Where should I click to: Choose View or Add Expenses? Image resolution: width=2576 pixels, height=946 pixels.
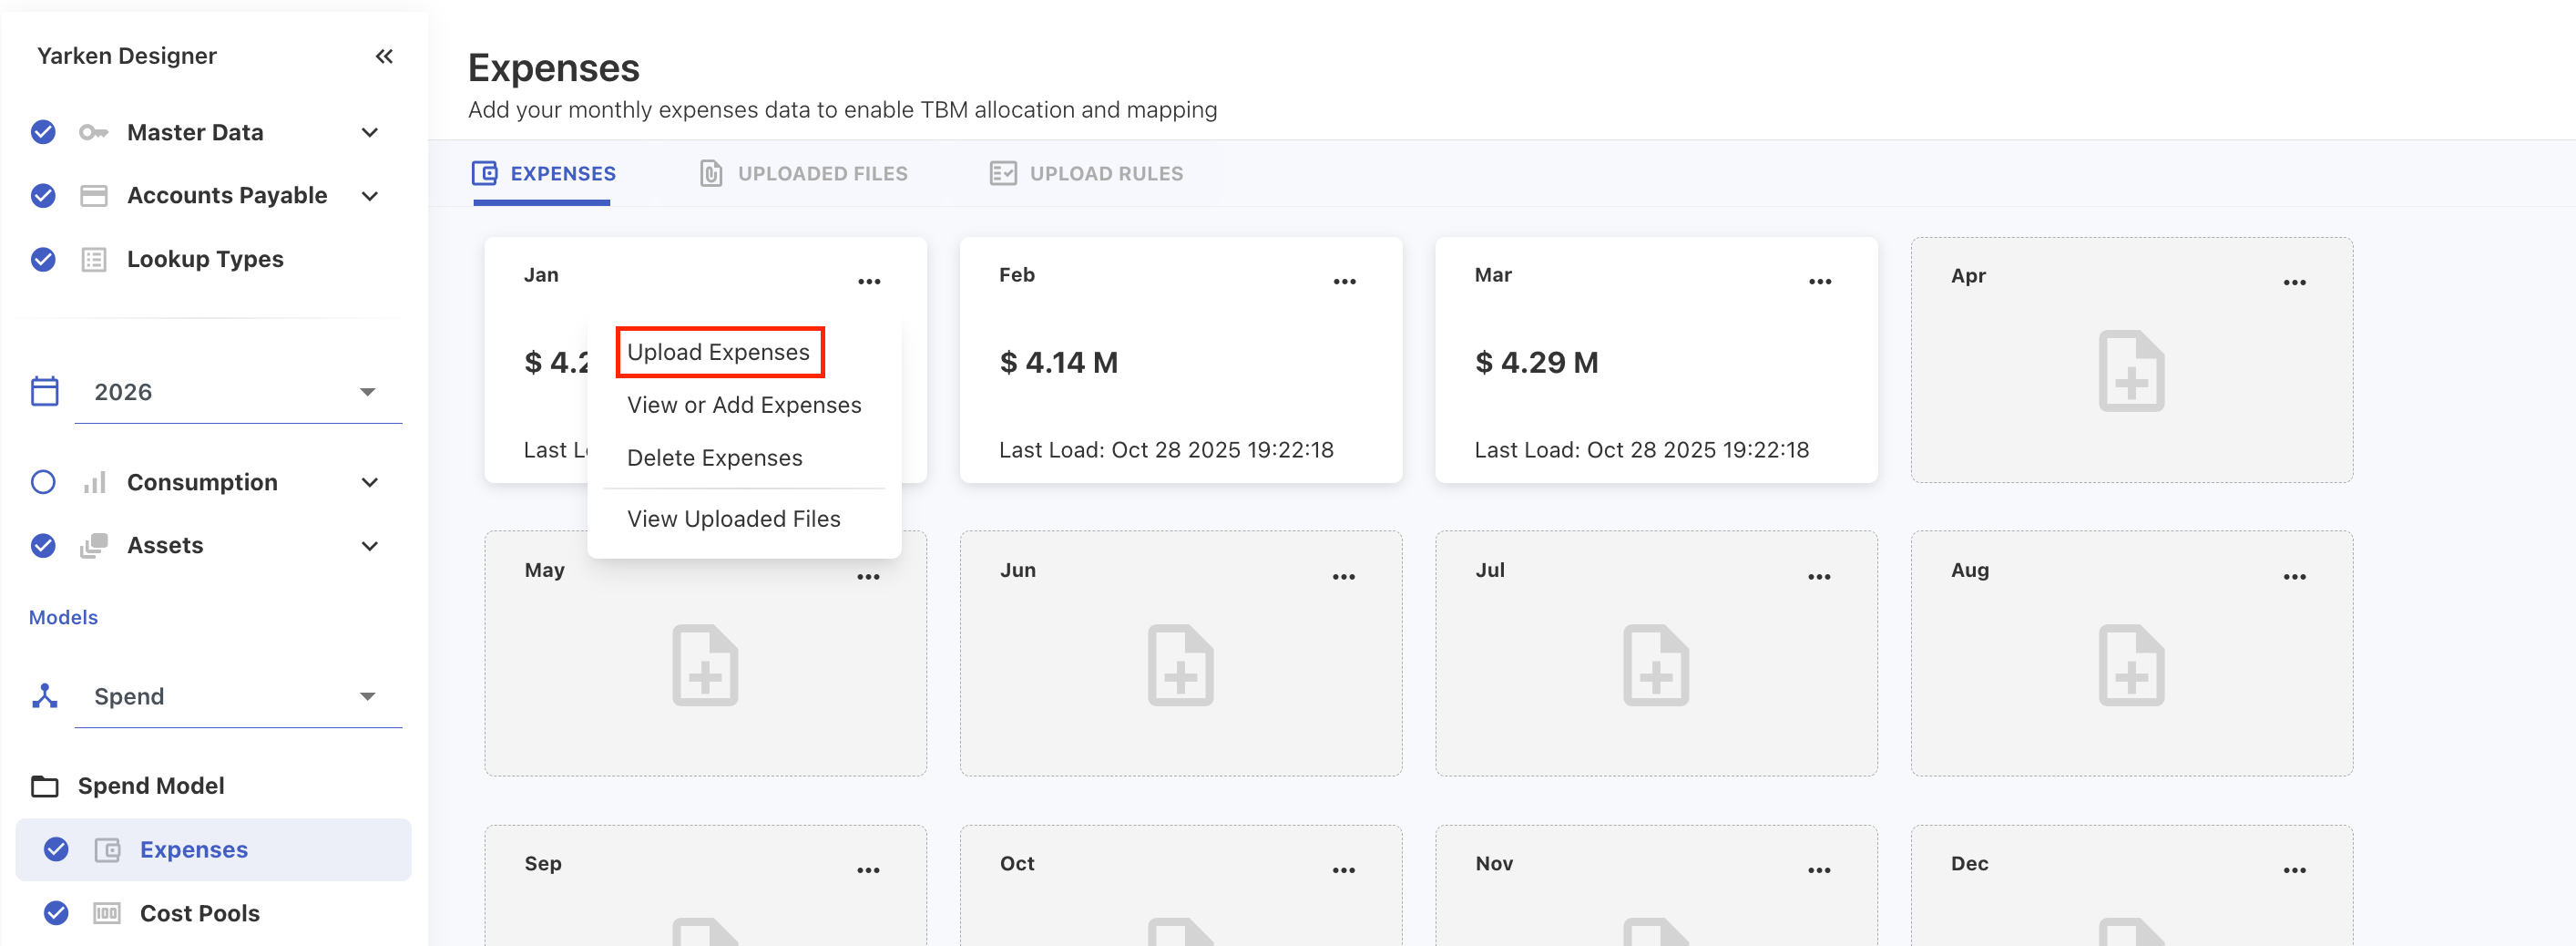pos(744,405)
